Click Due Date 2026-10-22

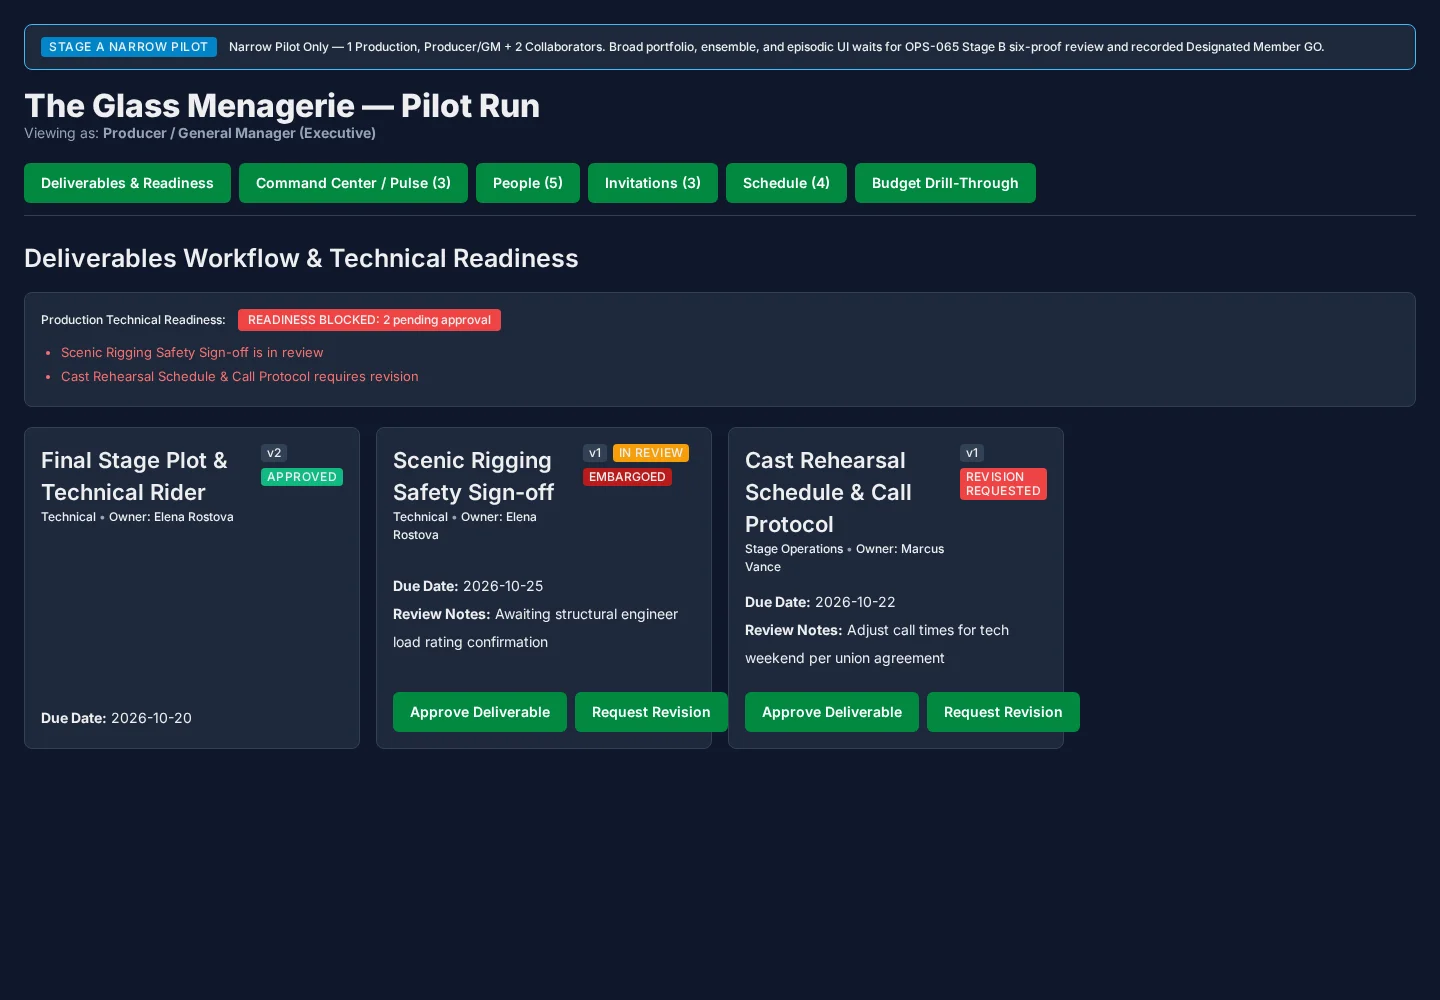[x=820, y=602]
